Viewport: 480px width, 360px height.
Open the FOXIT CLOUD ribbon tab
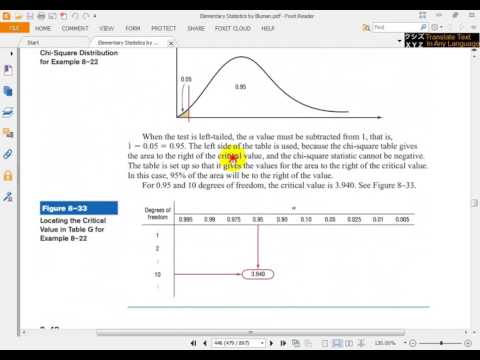233,28
